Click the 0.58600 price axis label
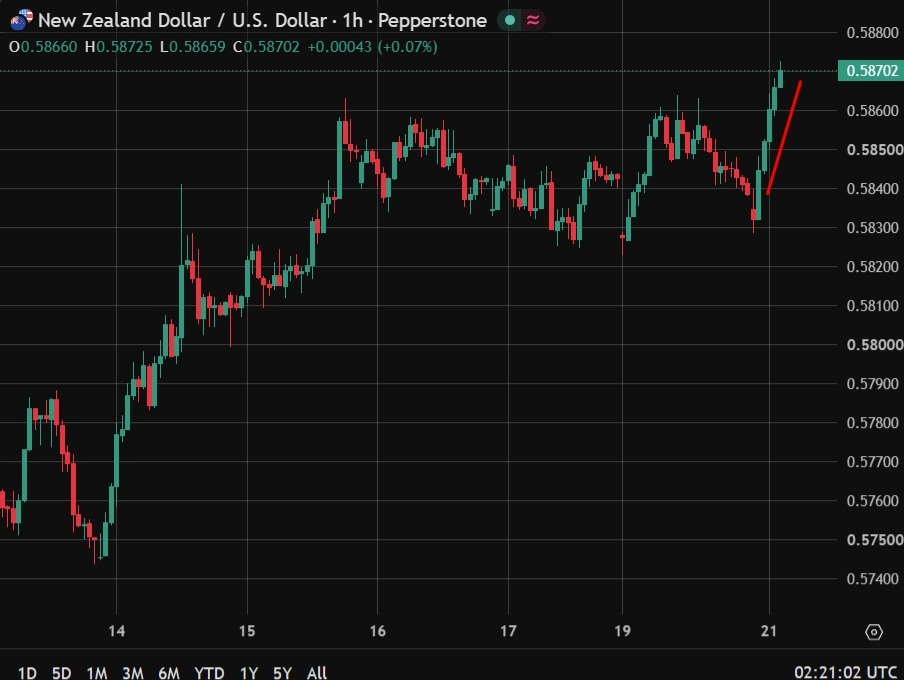 point(872,110)
